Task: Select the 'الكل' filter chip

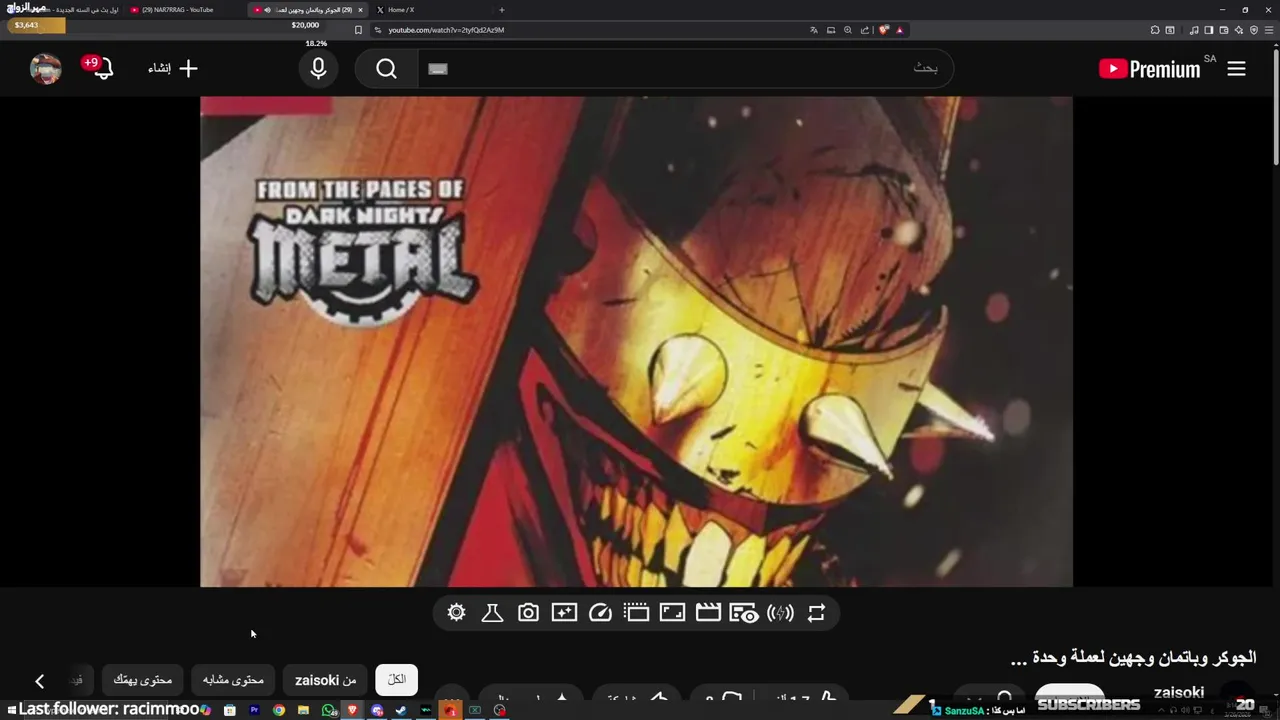Action: [397, 680]
